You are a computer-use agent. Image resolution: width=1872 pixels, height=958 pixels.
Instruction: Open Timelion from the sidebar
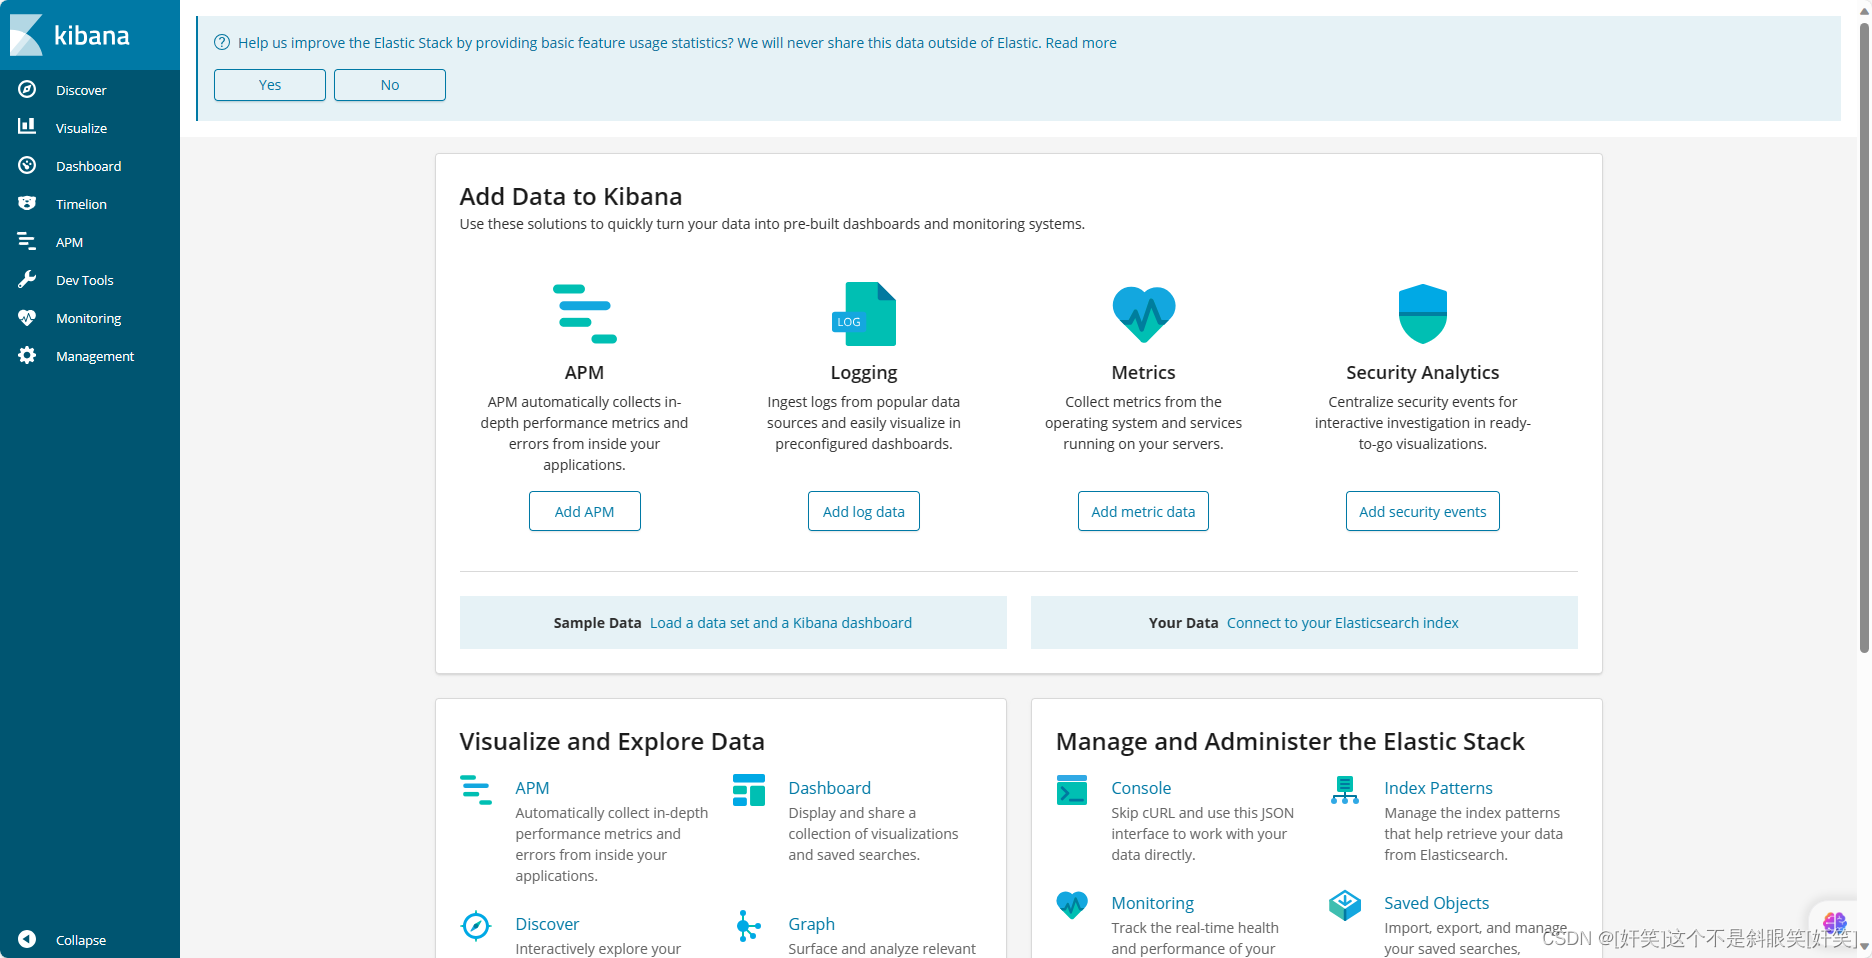(x=81, y=204)
